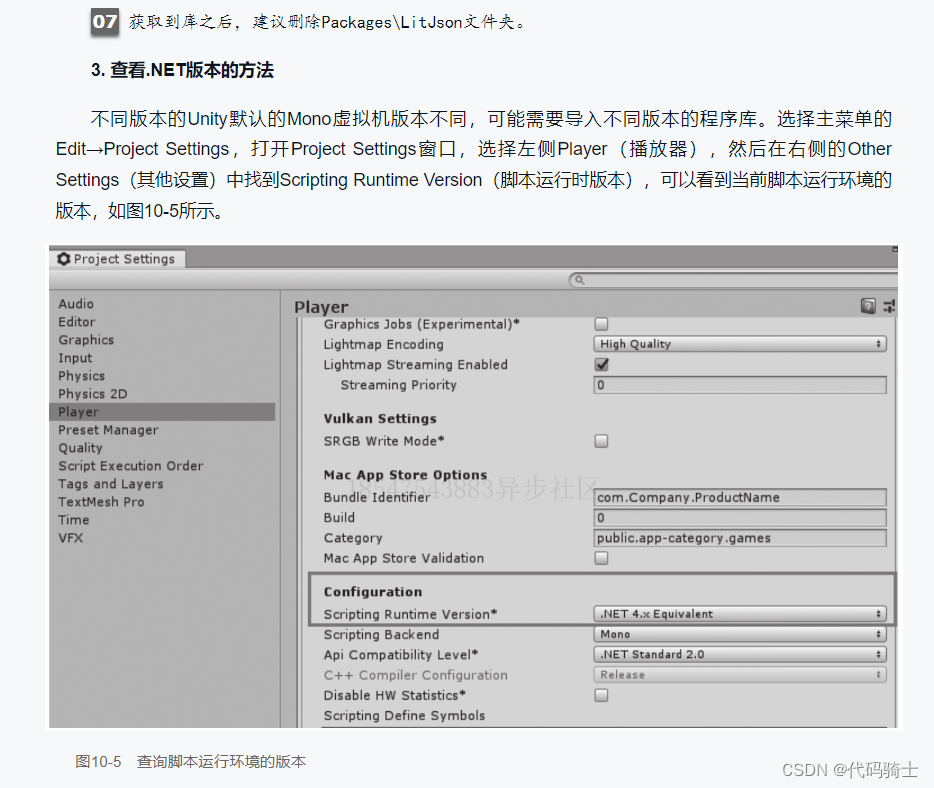Select Input in settings list
The height and width of the screenshot is (788, 934).
[75, 358]
